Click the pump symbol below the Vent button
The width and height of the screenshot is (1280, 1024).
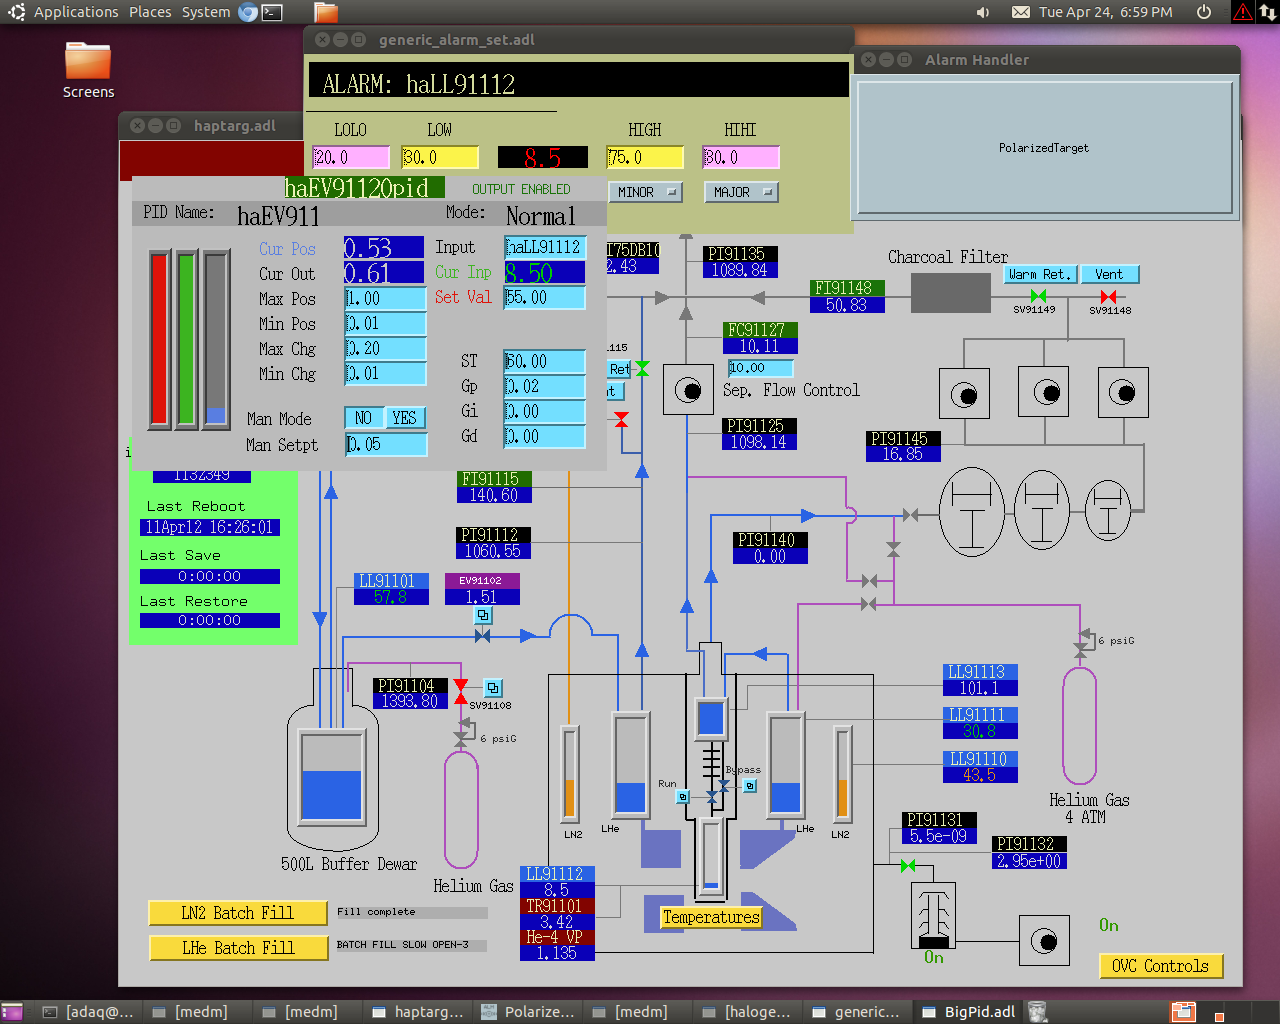(x=1123, y=392)
